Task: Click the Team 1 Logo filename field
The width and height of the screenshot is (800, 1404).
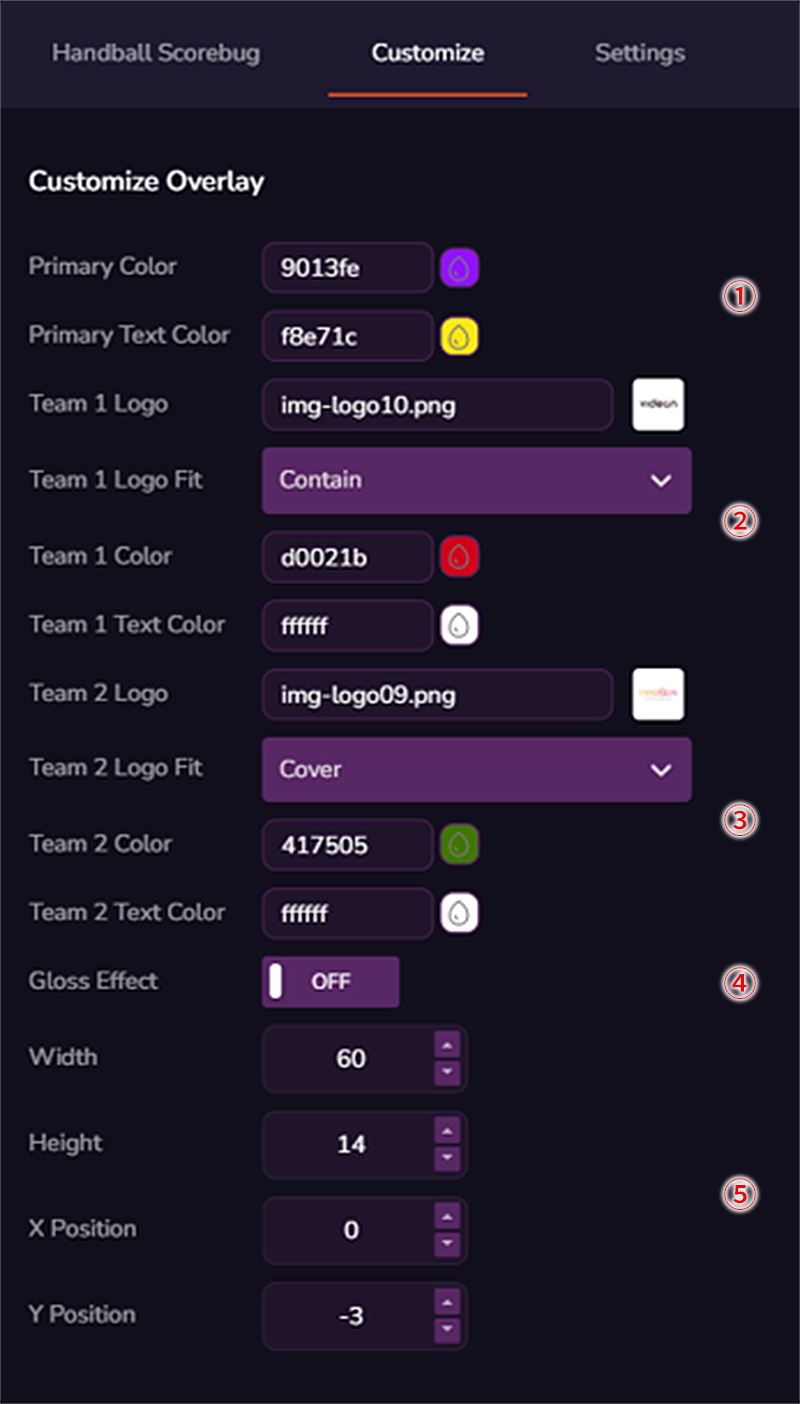Action: [x=438, y=405]
